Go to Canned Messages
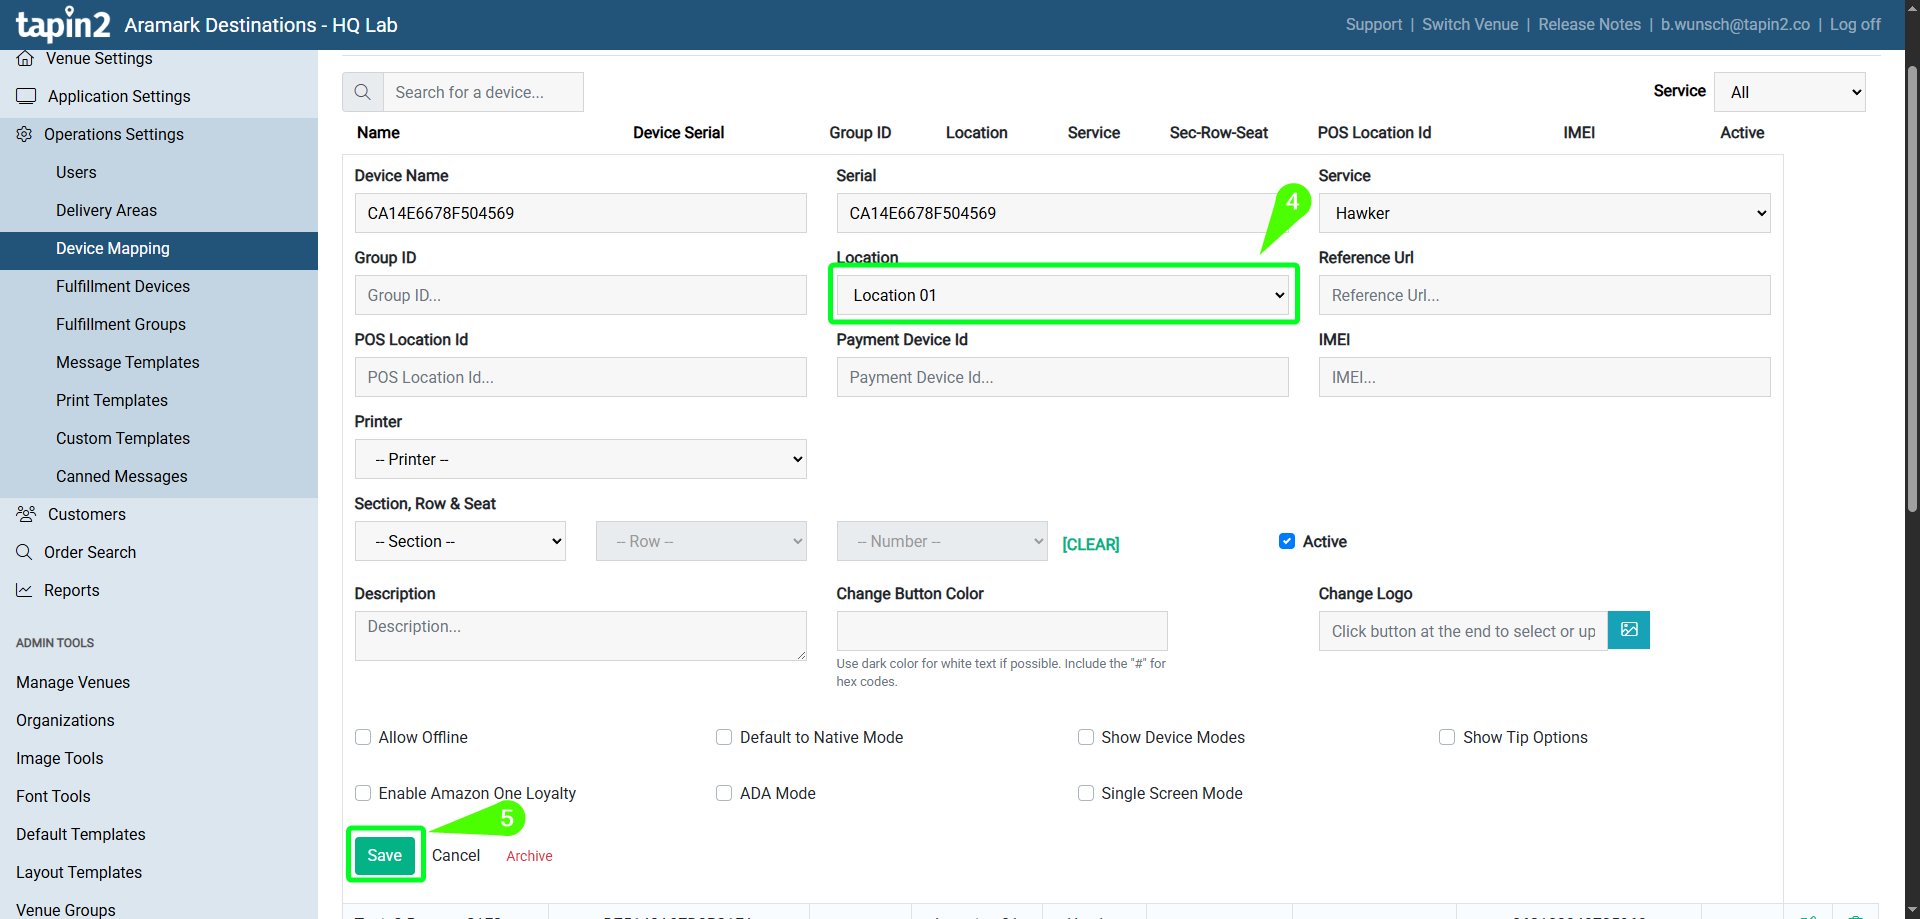Viewport: 1920px width, 919px height. point(122,476)
